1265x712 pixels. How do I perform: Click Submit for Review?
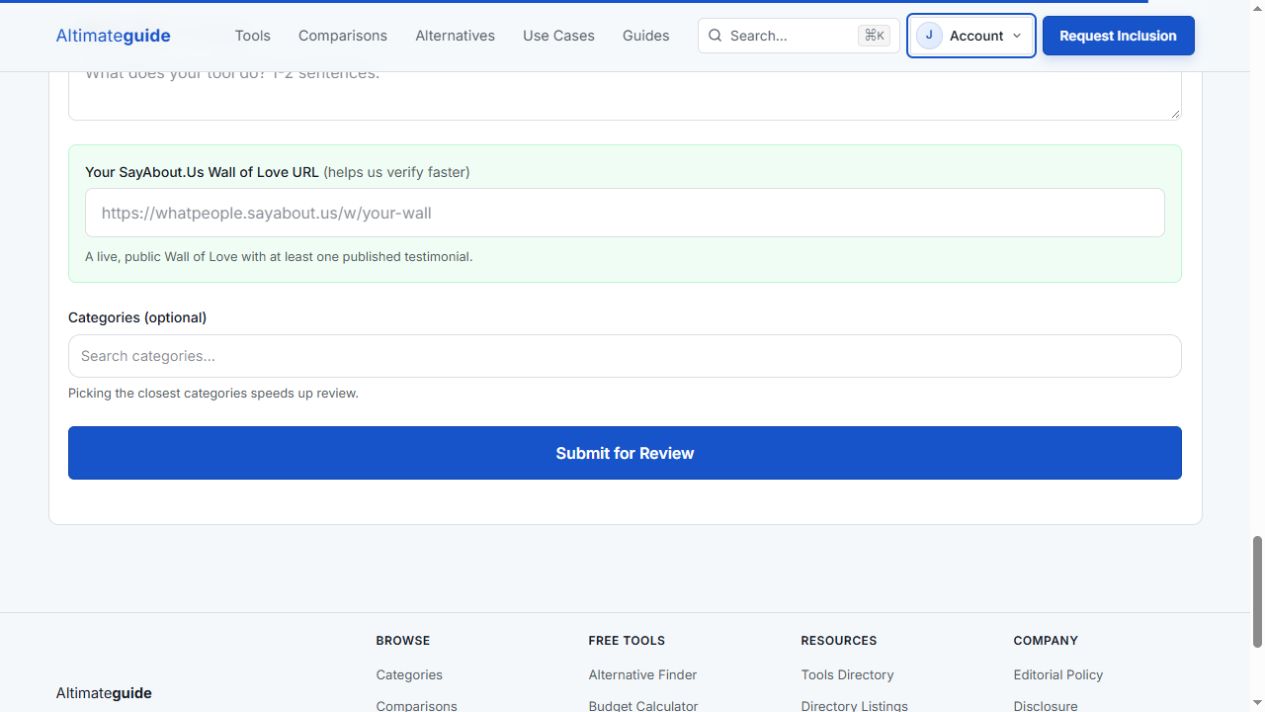[625, 453]
